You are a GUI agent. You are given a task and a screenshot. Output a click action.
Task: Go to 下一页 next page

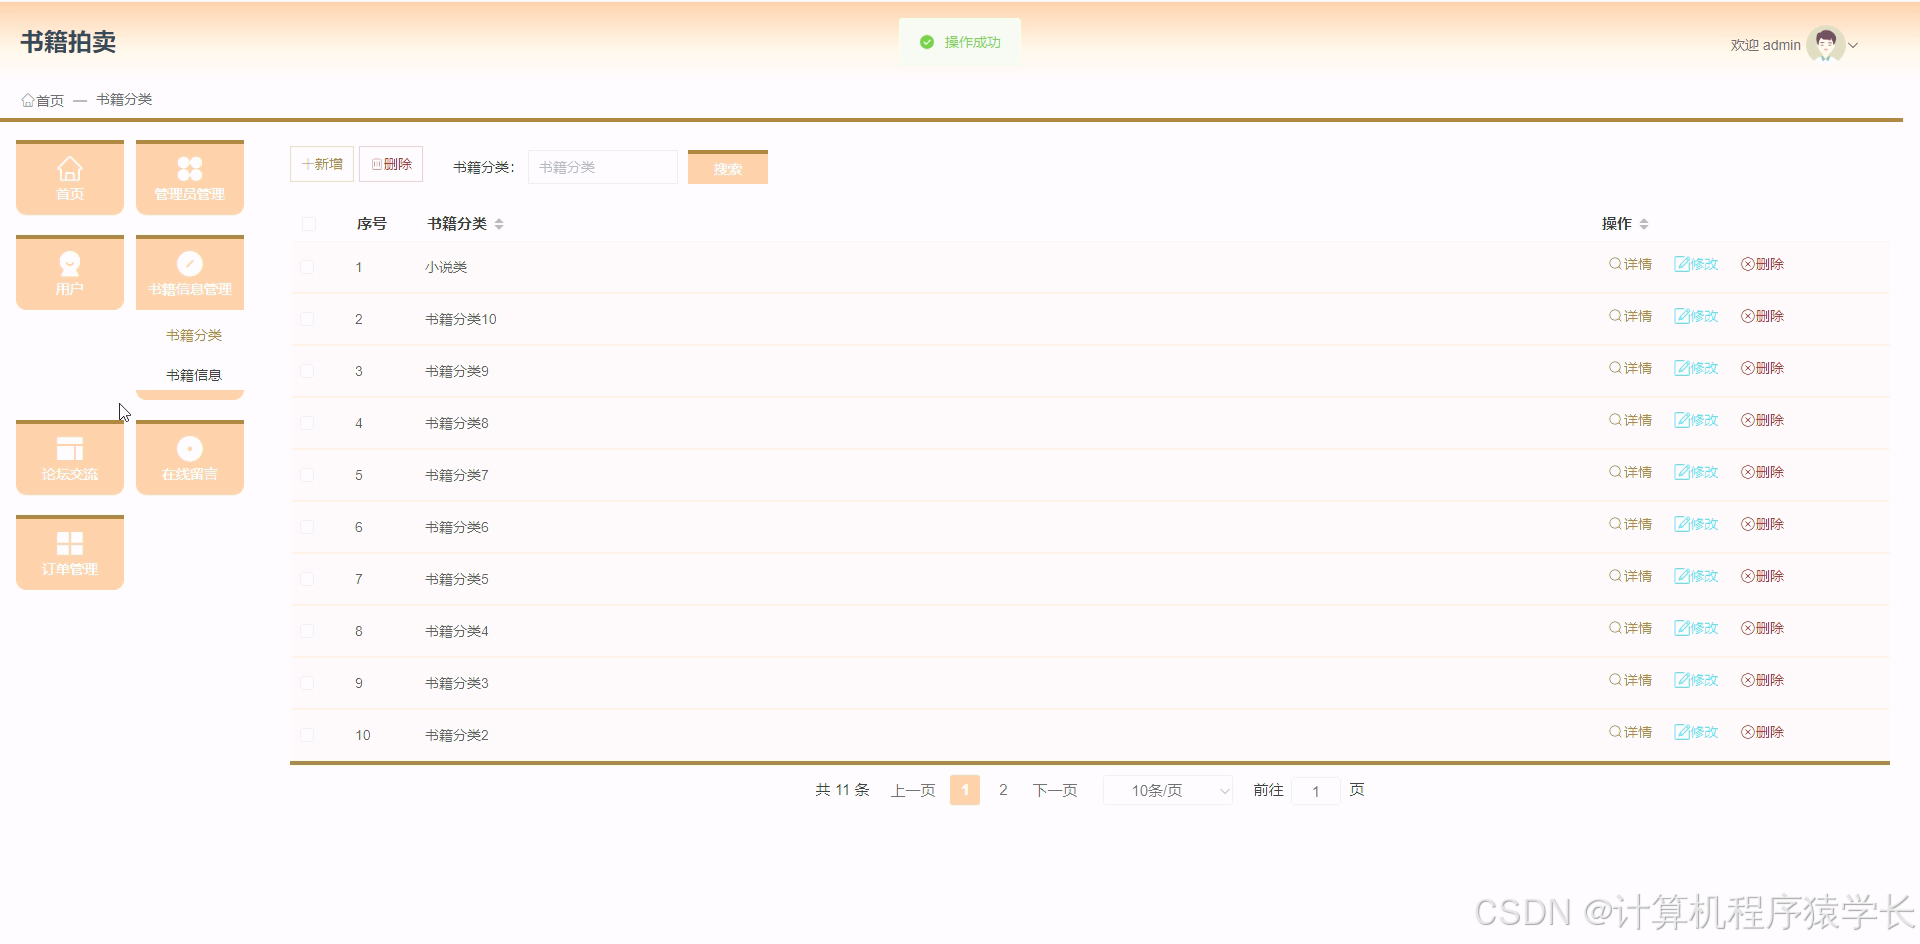tap(1055, 790)
